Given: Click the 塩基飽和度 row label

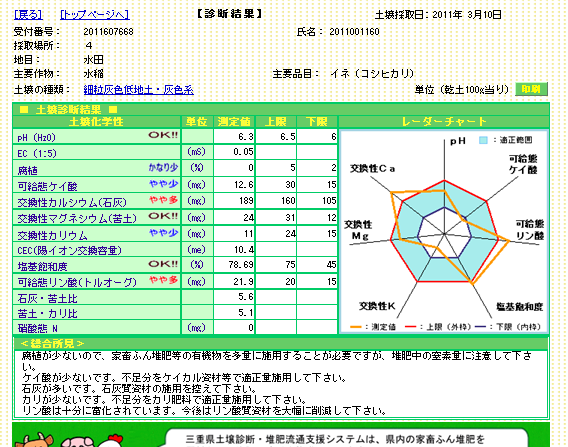Looking at the screenshot, I should (x=42, y=267).
